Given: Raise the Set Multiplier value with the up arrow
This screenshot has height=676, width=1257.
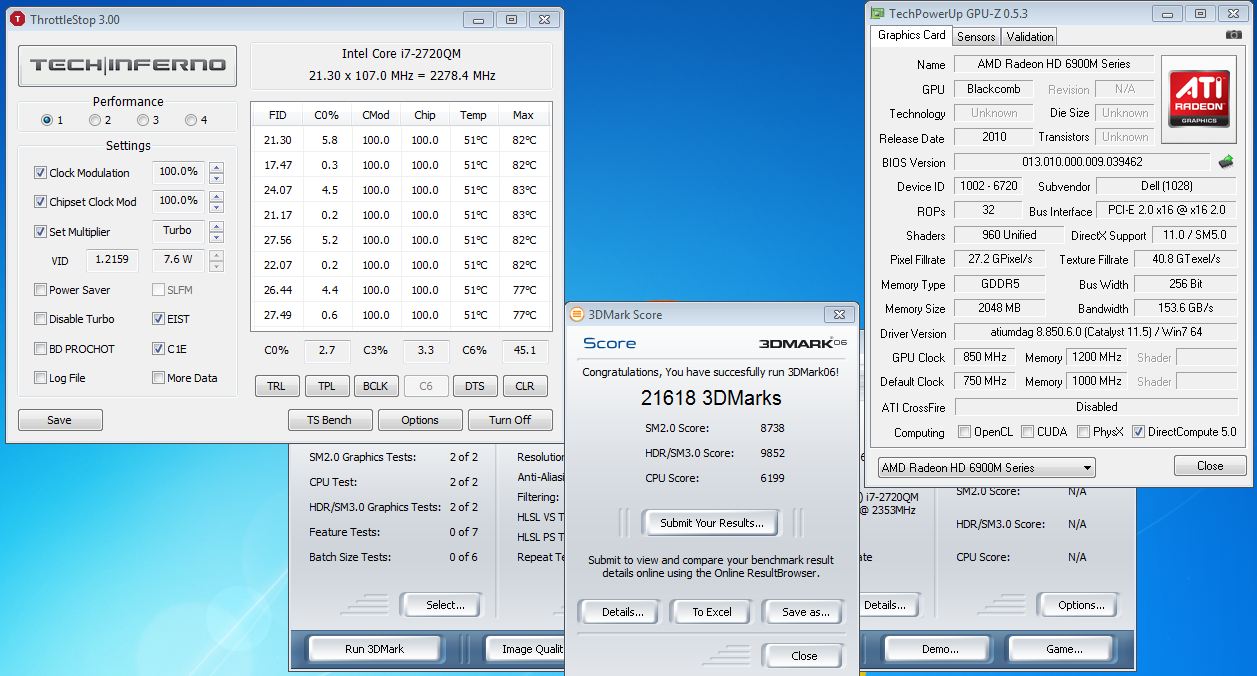Looking at the screenshot, I should pyautogui.click(x=216, y=226).
